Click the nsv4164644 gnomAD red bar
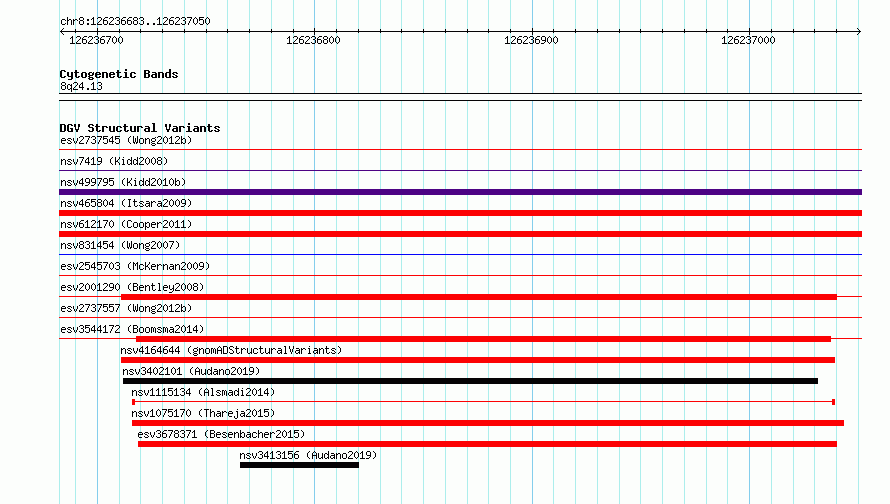This screenshot has height=504, width=890. click(x=478, y=360)
